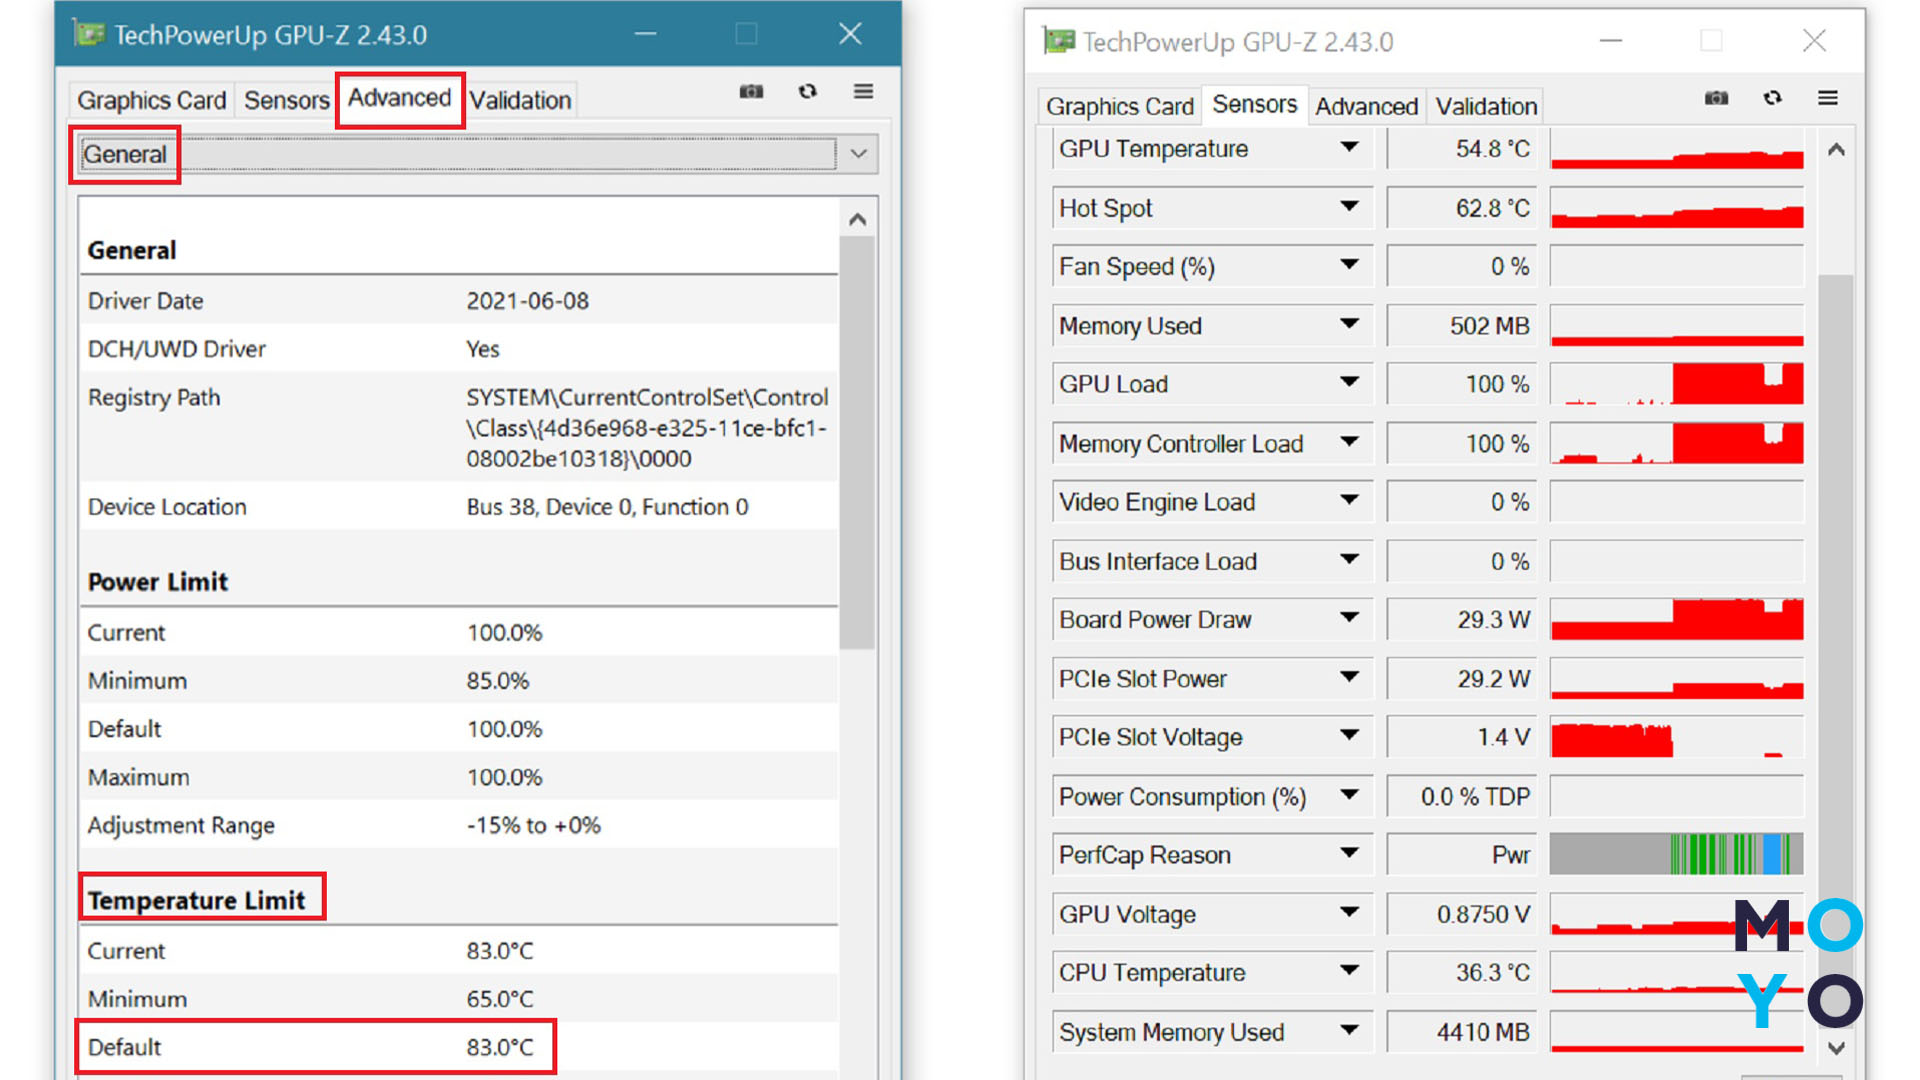The image size is (1920, 1080).
Task: Expand the GPU Temperature sensor dropdown
Action: tap(1349, 148)
